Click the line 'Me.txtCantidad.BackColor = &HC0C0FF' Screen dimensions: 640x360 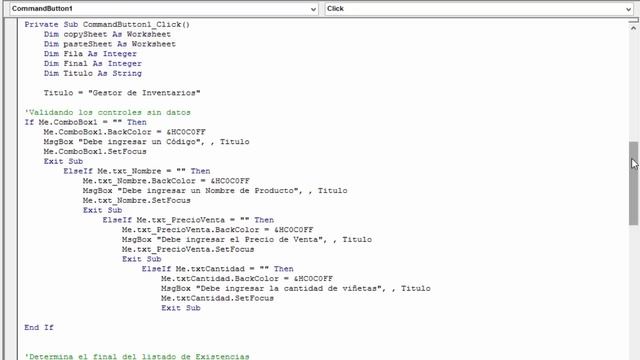247,279
